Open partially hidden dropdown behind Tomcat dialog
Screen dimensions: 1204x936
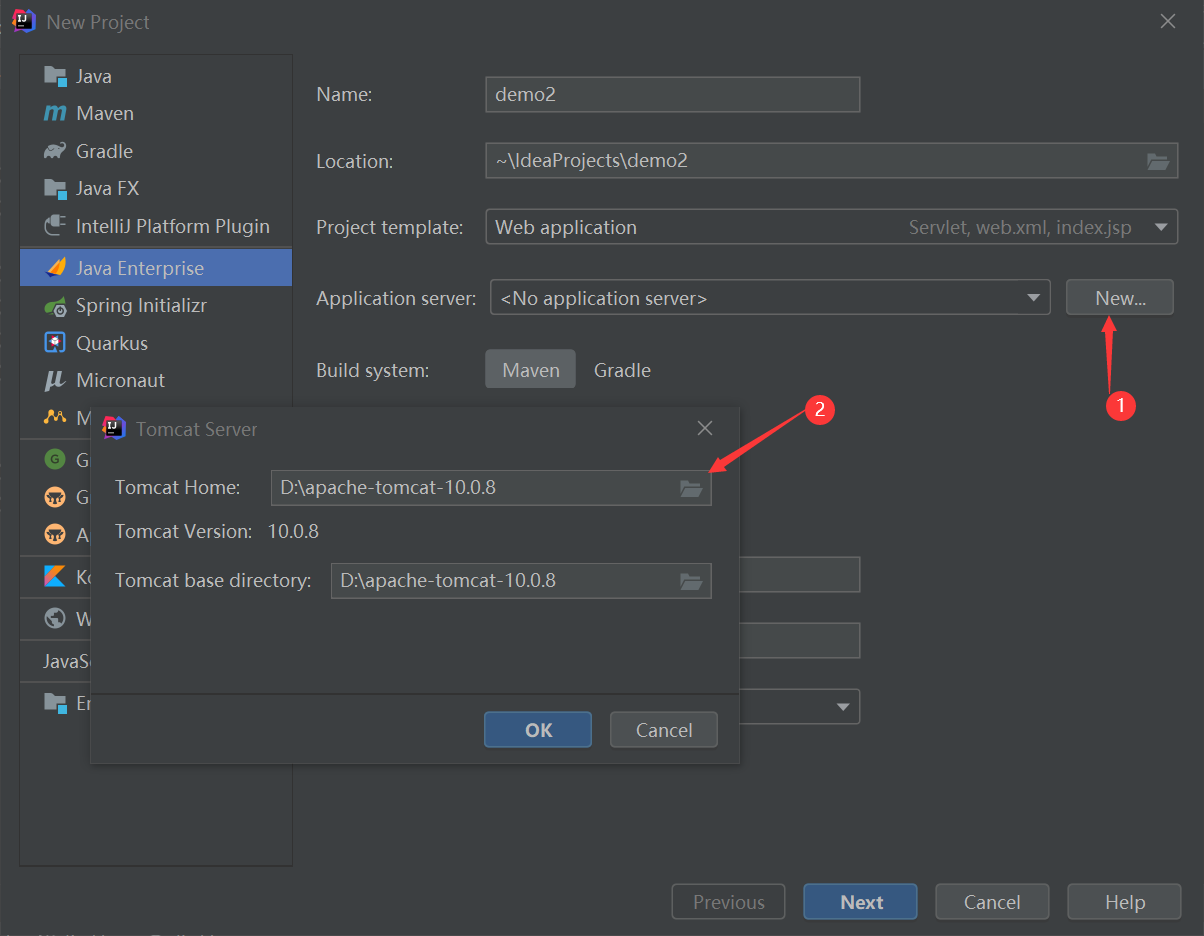tap(845, 707)
